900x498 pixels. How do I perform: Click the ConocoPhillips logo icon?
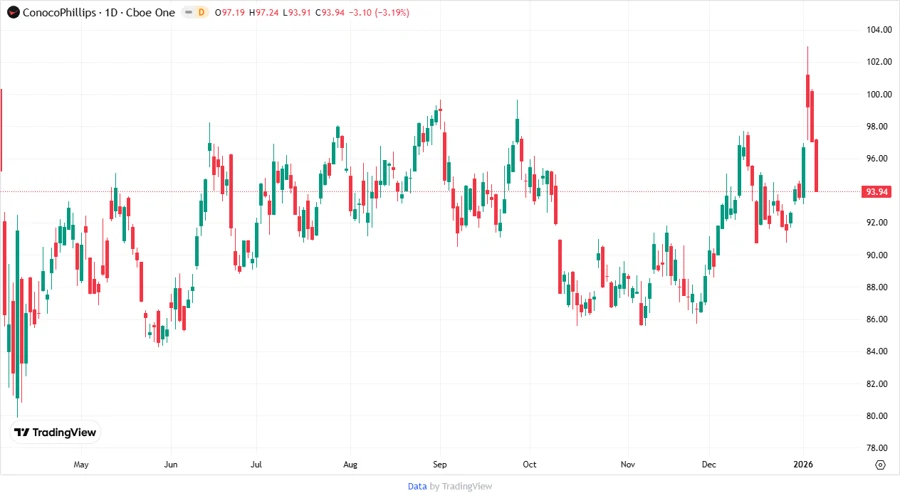[13, 12]
